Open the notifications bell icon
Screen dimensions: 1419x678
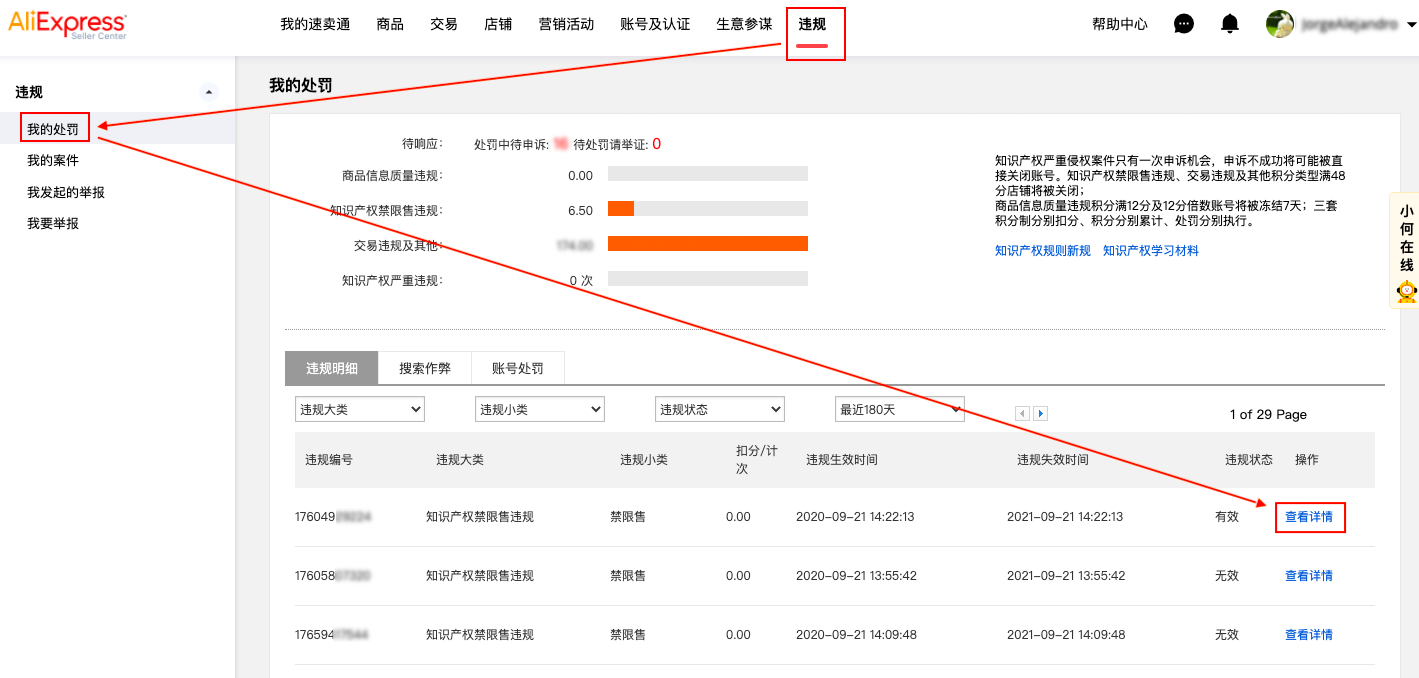(x=1230, y=23)
